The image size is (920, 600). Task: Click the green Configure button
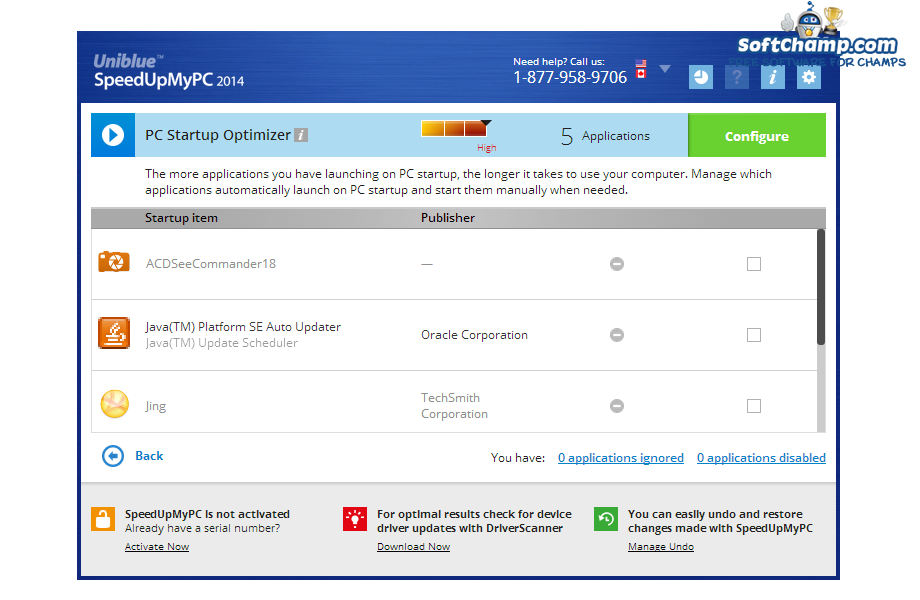click(757, 135)
